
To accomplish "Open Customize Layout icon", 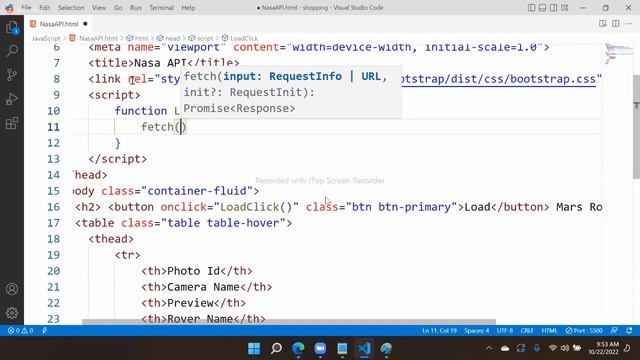I will point(564,8).
